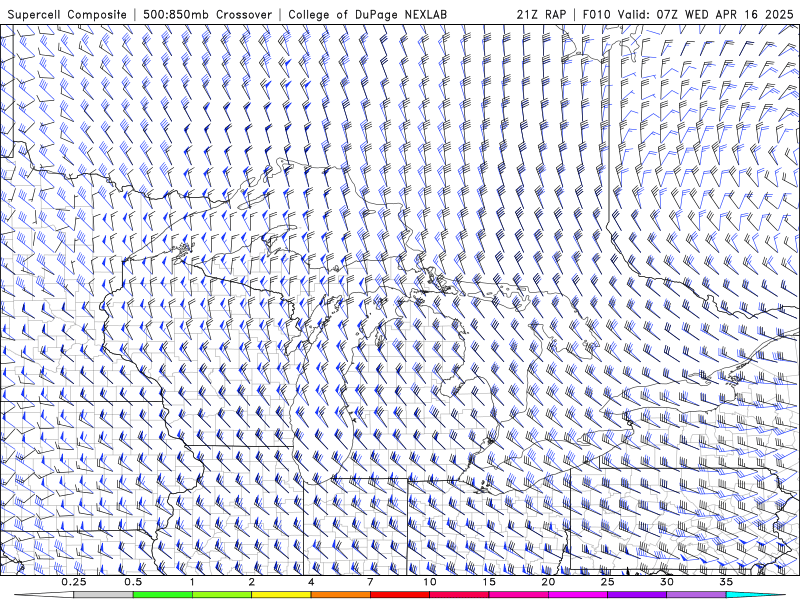Click the red swatch between 7 and 10
This screenshot has width=800, height=600.
[400, 595]
